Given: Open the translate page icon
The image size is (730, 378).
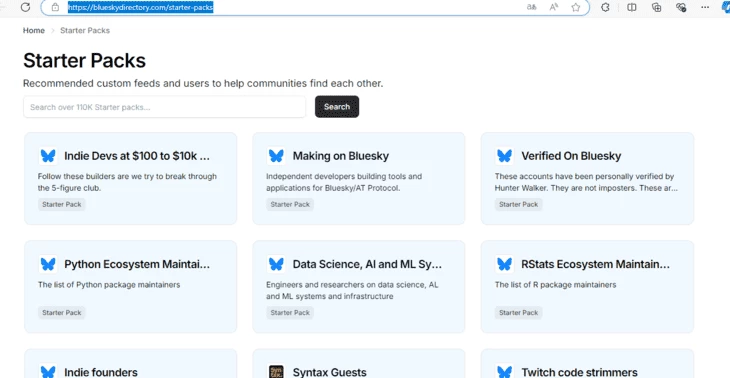Looking at the screenshot, I should [x=531, y=7].
